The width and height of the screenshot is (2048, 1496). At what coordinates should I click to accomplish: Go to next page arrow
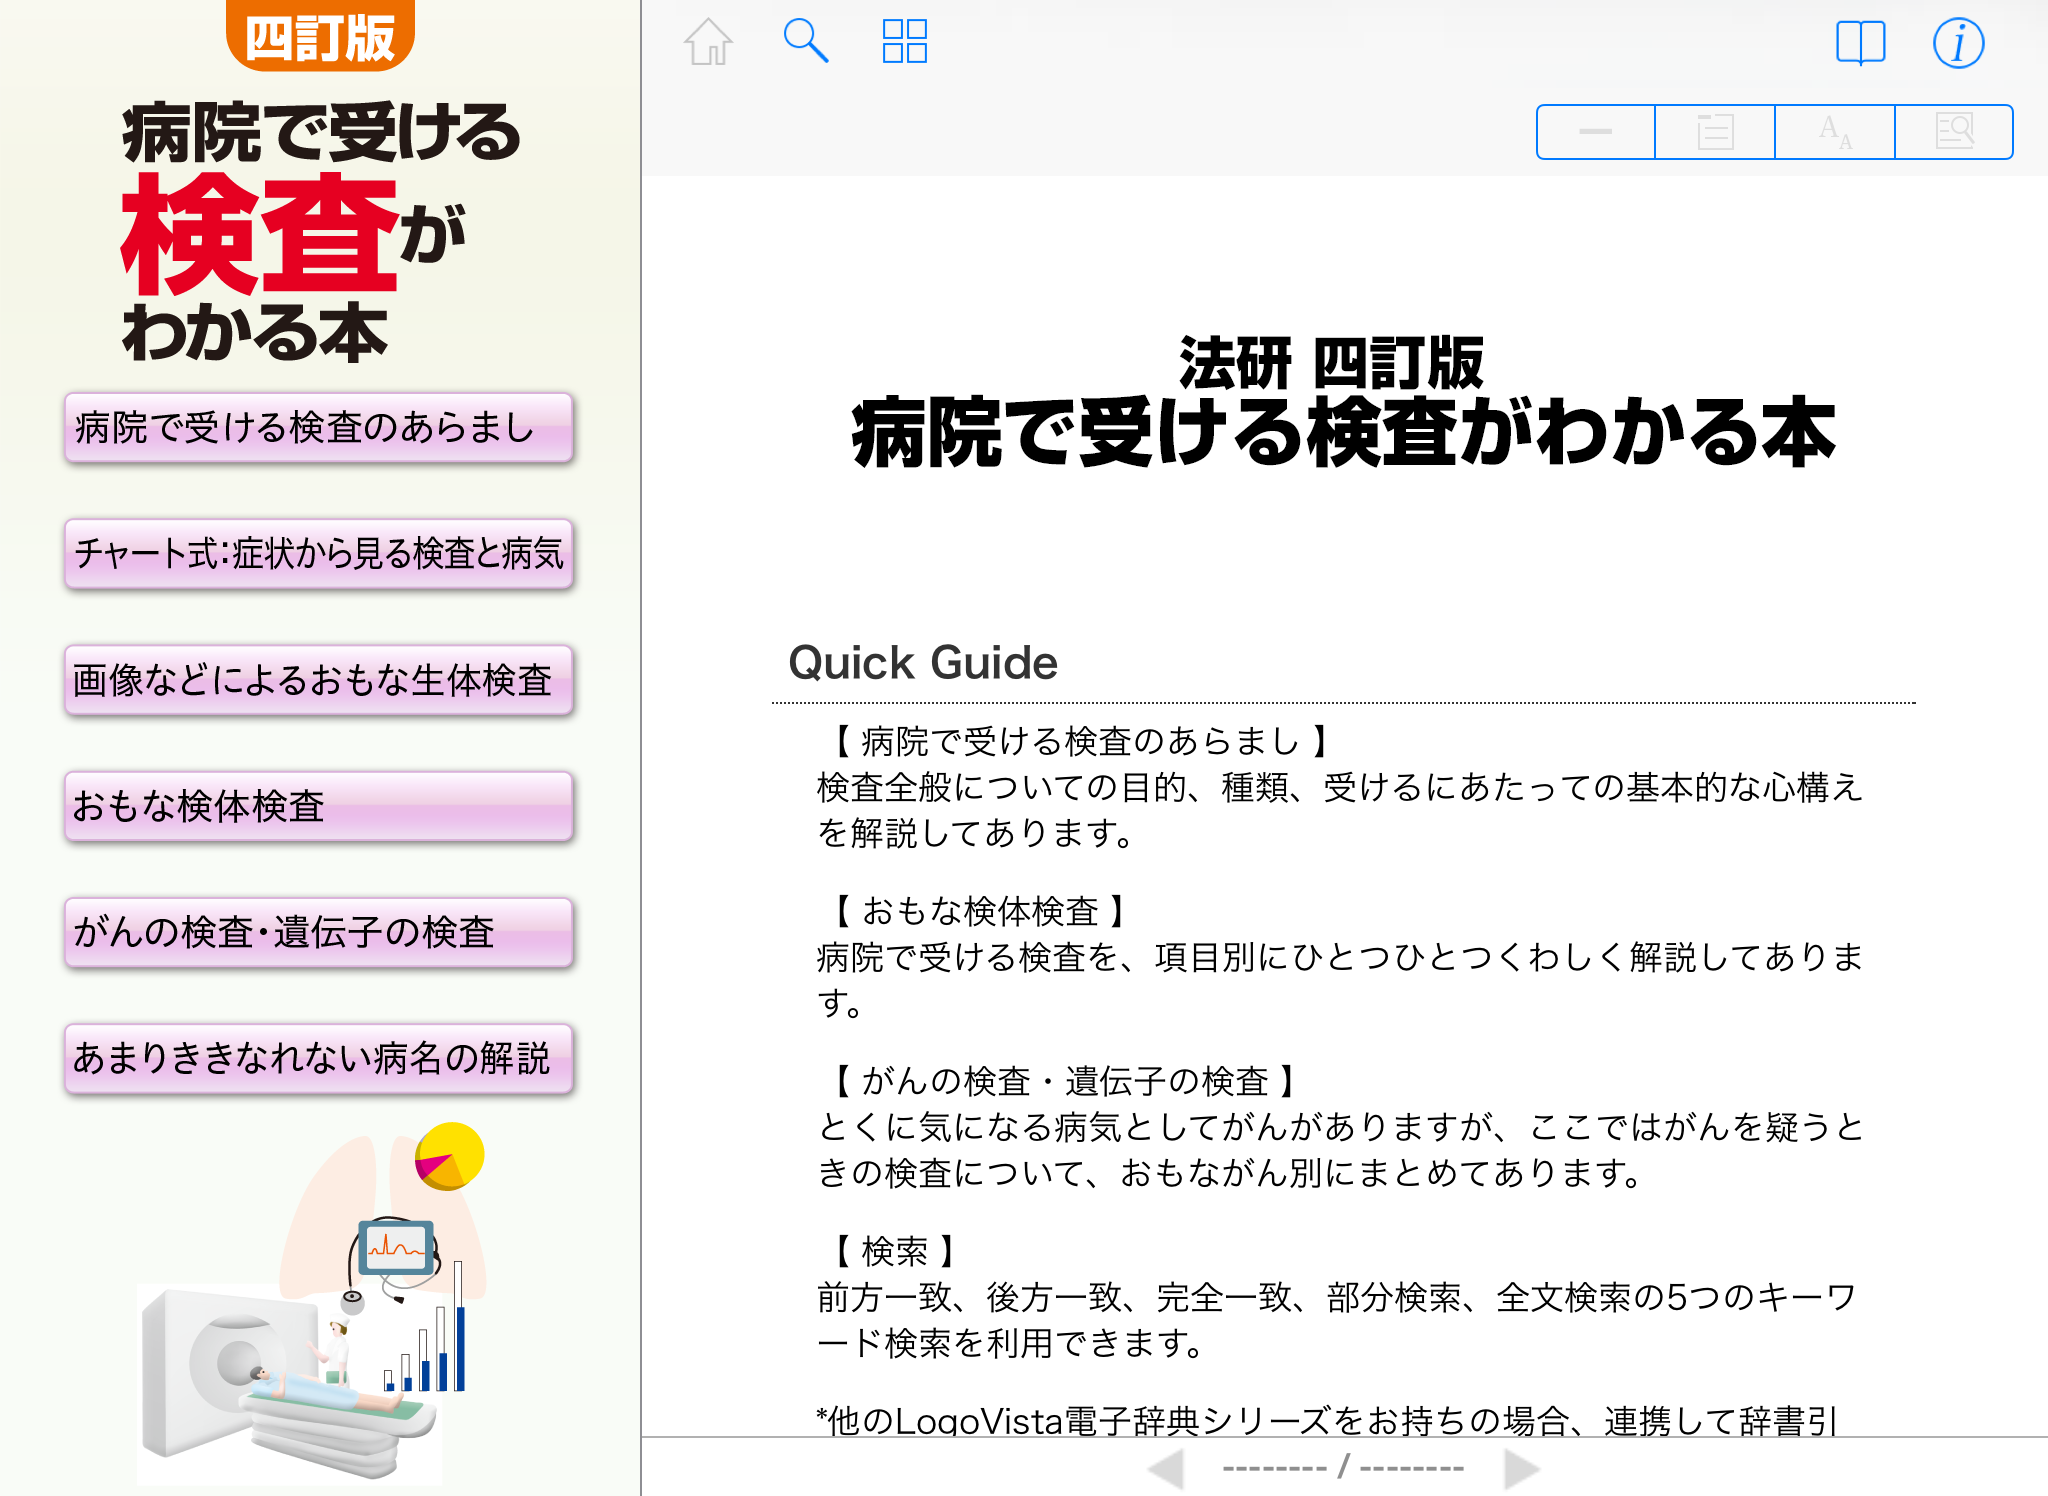point(1521,1469)
